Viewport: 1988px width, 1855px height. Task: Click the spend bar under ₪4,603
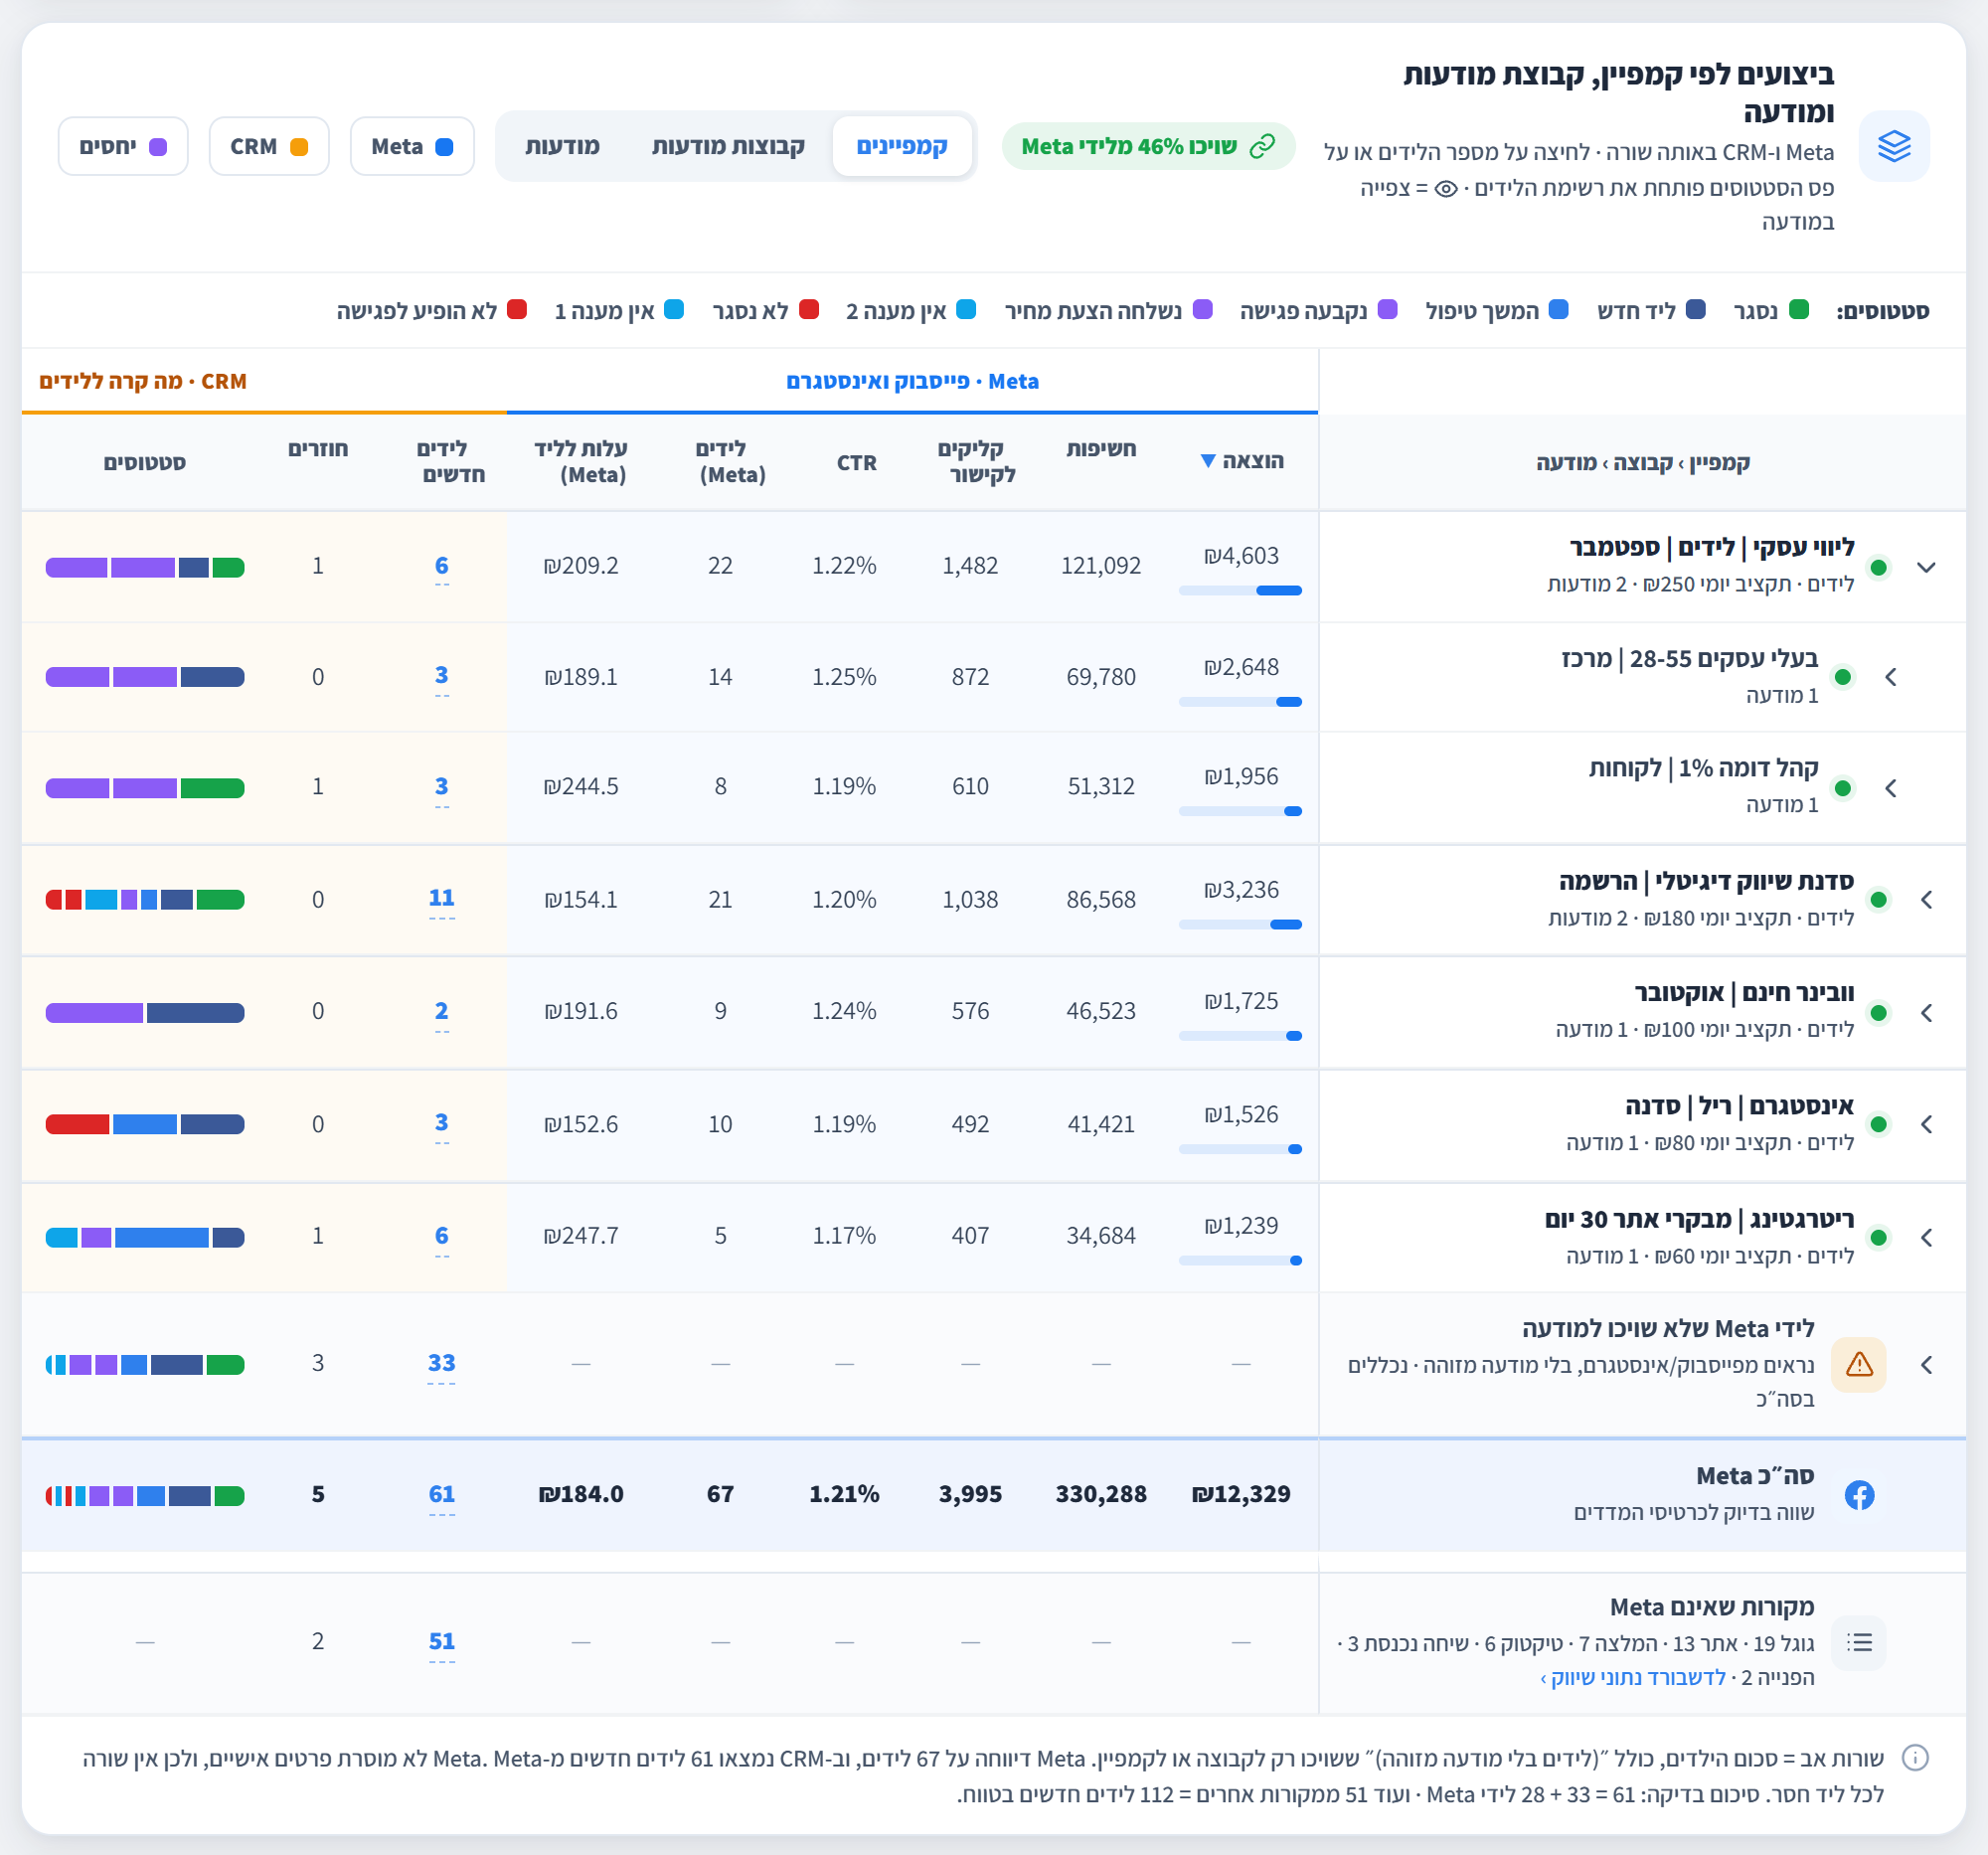coord(1240,590)
